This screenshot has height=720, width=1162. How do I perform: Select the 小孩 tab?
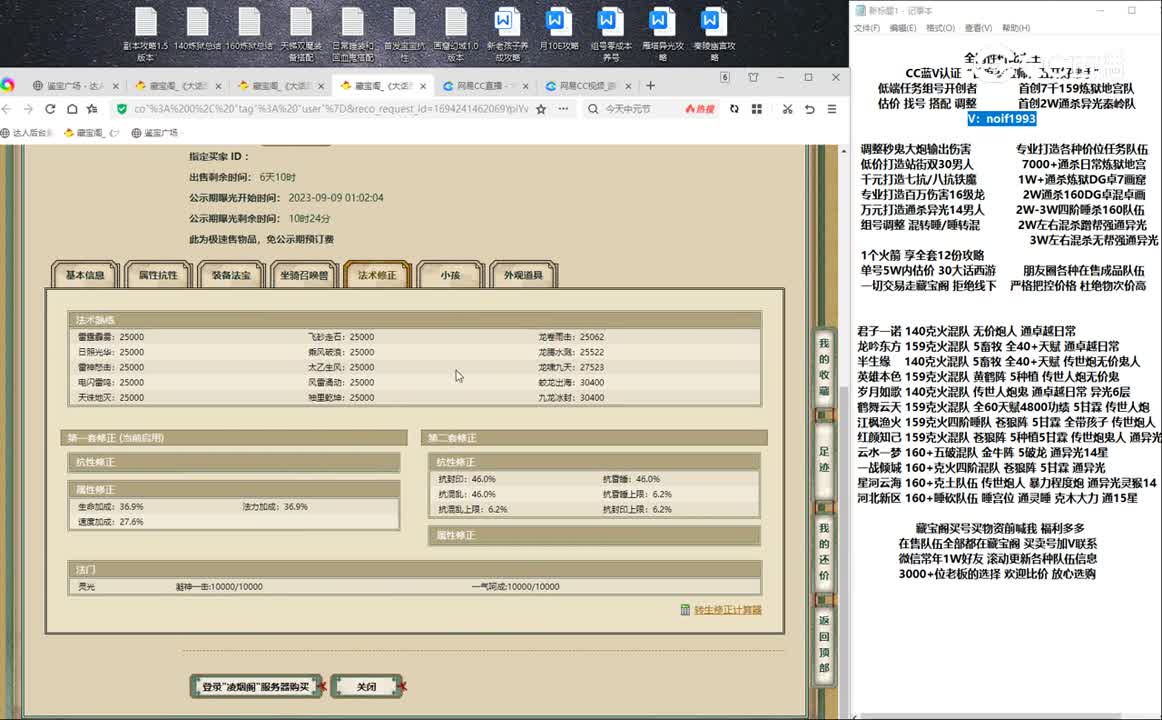[x=450, y=275]
